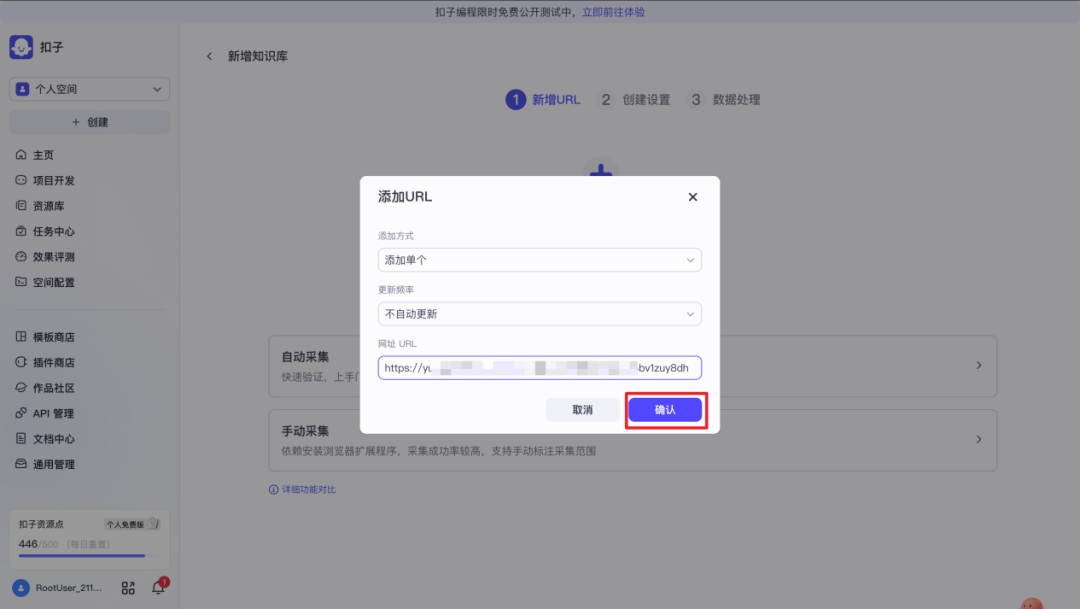1080x609 pixels.
Task: Close the 添加URL dialog
Action: click(693, 197)
